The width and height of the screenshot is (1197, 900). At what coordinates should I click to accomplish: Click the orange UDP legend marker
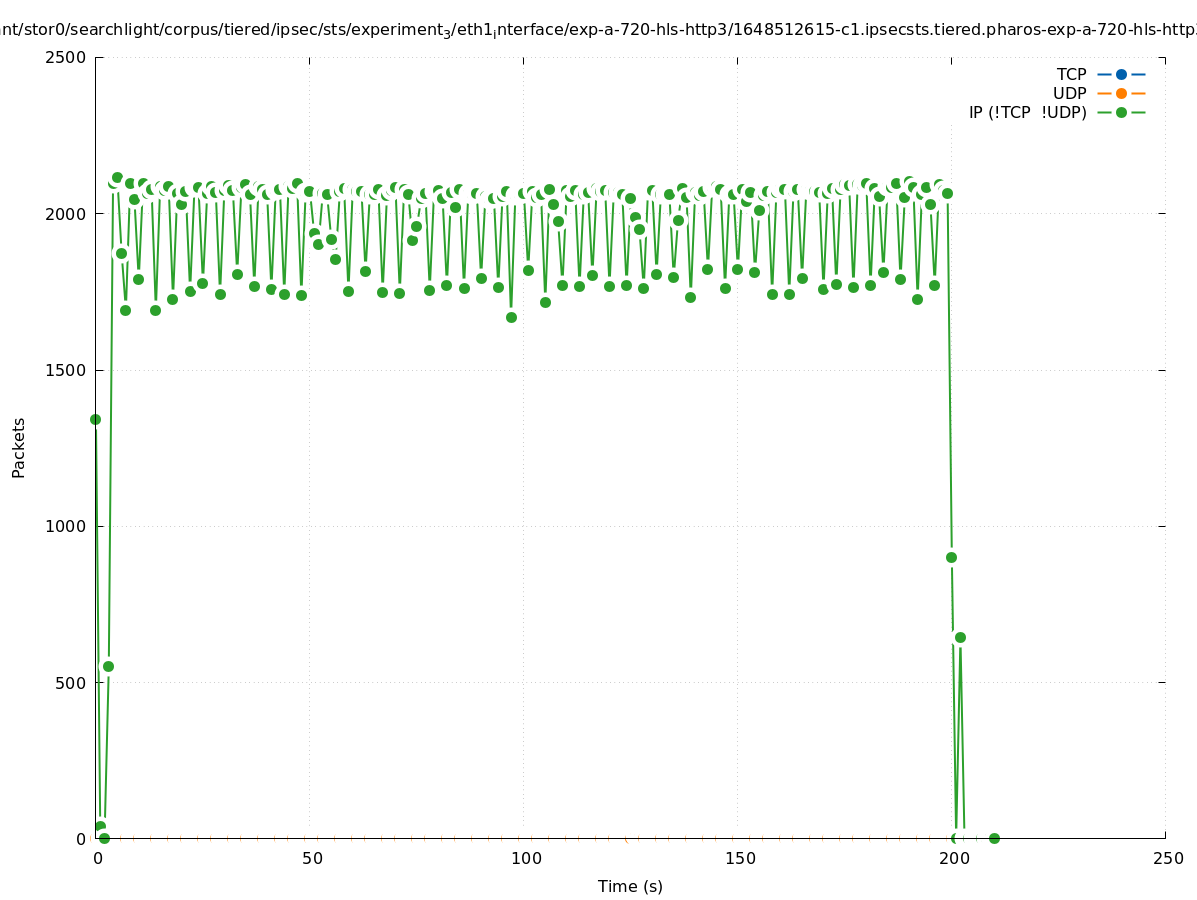coord(1121,93)
